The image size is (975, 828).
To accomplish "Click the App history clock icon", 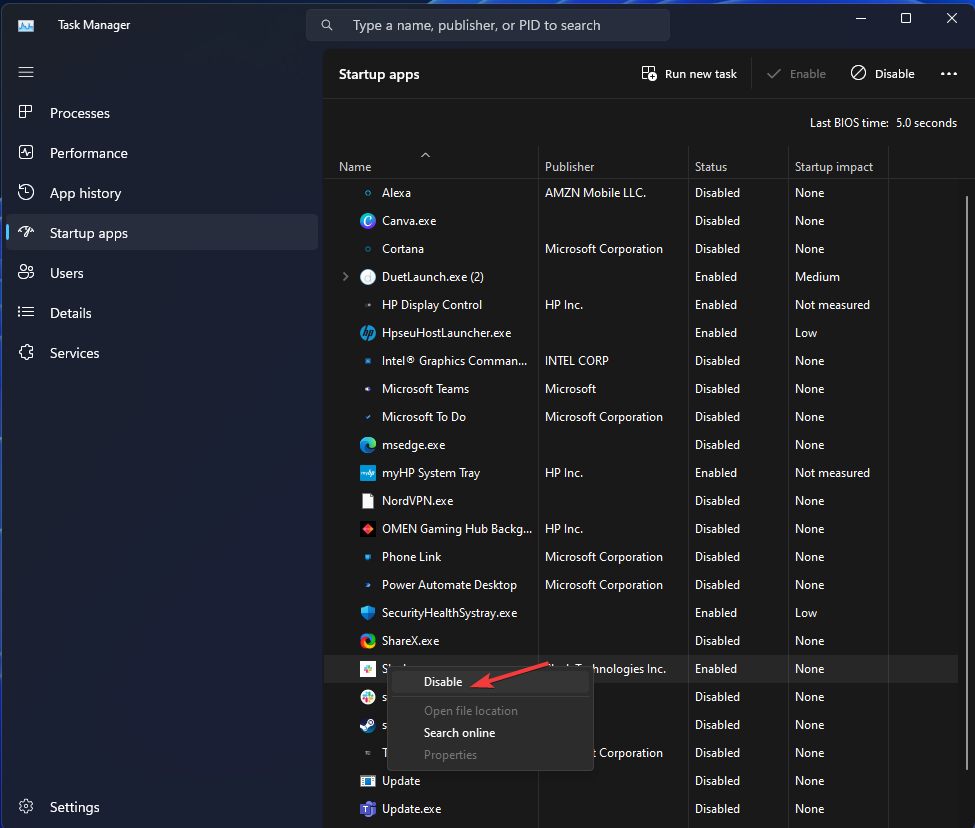I will (26, 192).
